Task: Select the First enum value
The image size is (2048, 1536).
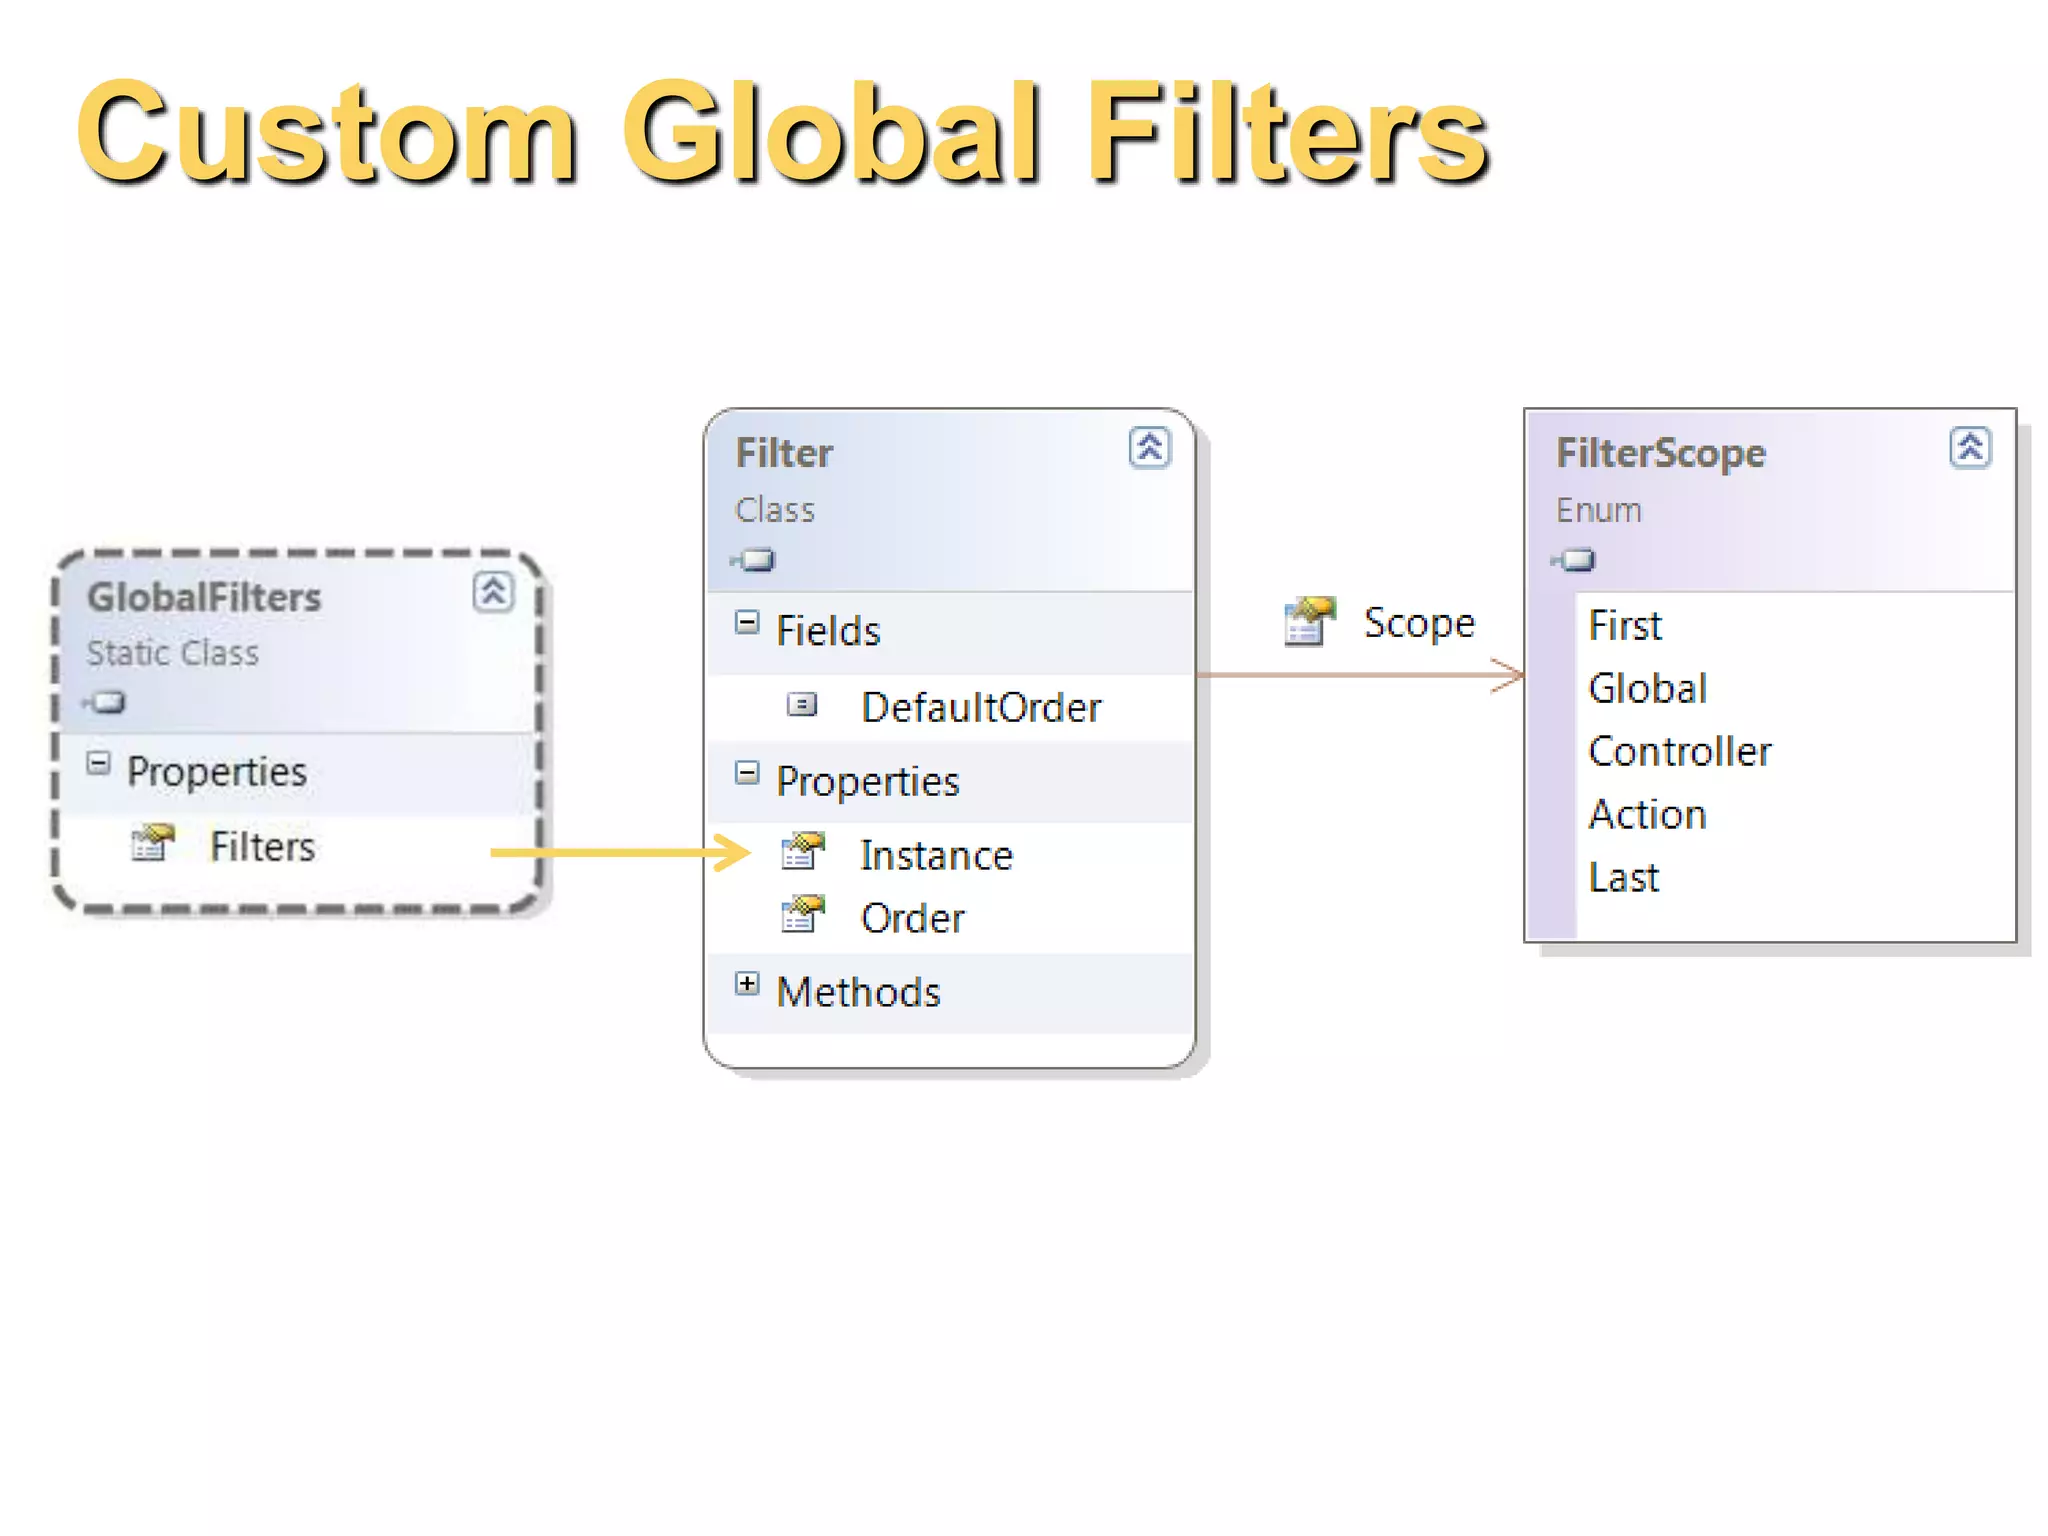Action: (1626, 626)
